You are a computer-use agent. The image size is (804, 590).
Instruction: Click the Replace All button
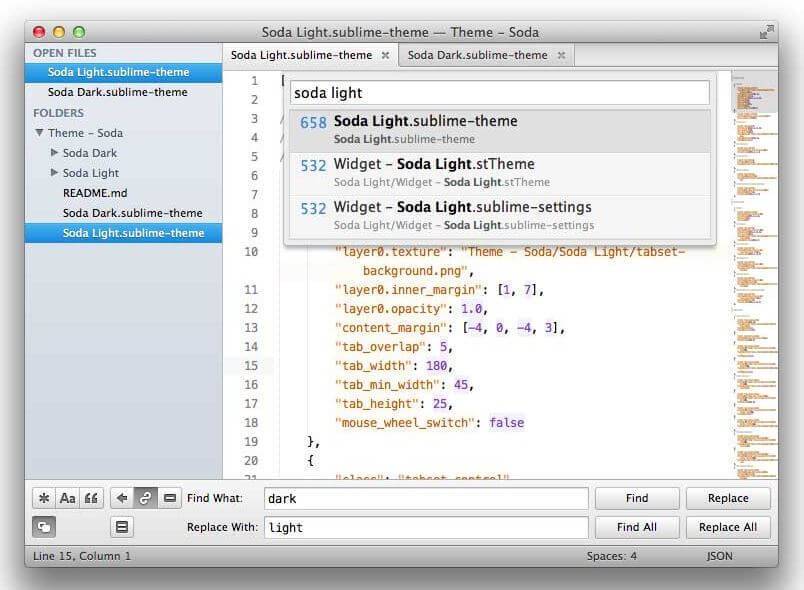[x=728, y=527]
